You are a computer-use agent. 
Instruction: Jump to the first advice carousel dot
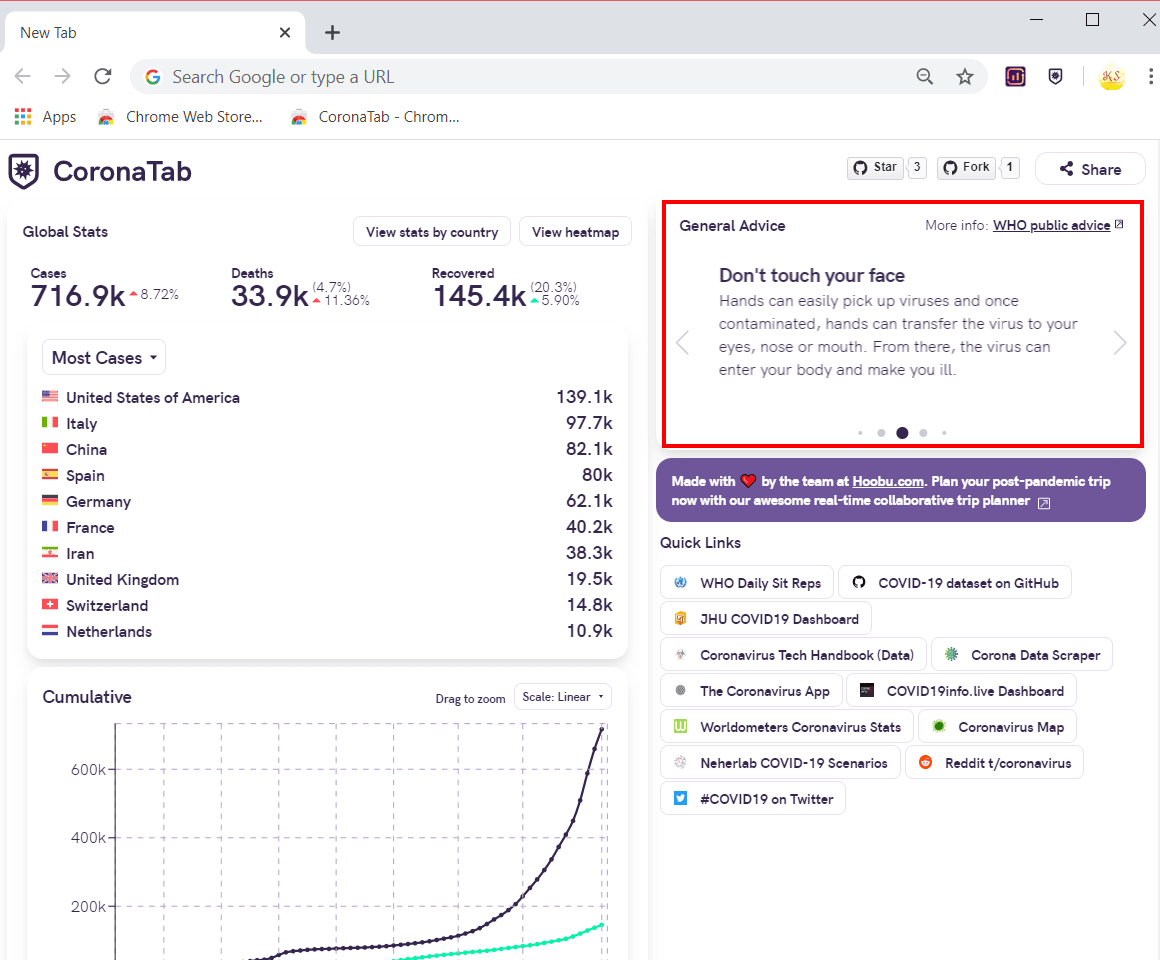click(x=860, y=433)
